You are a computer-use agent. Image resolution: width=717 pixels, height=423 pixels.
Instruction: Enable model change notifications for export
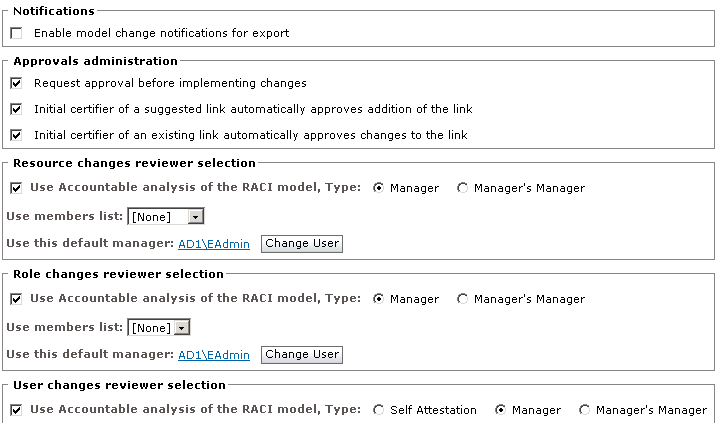coord(16,33)
